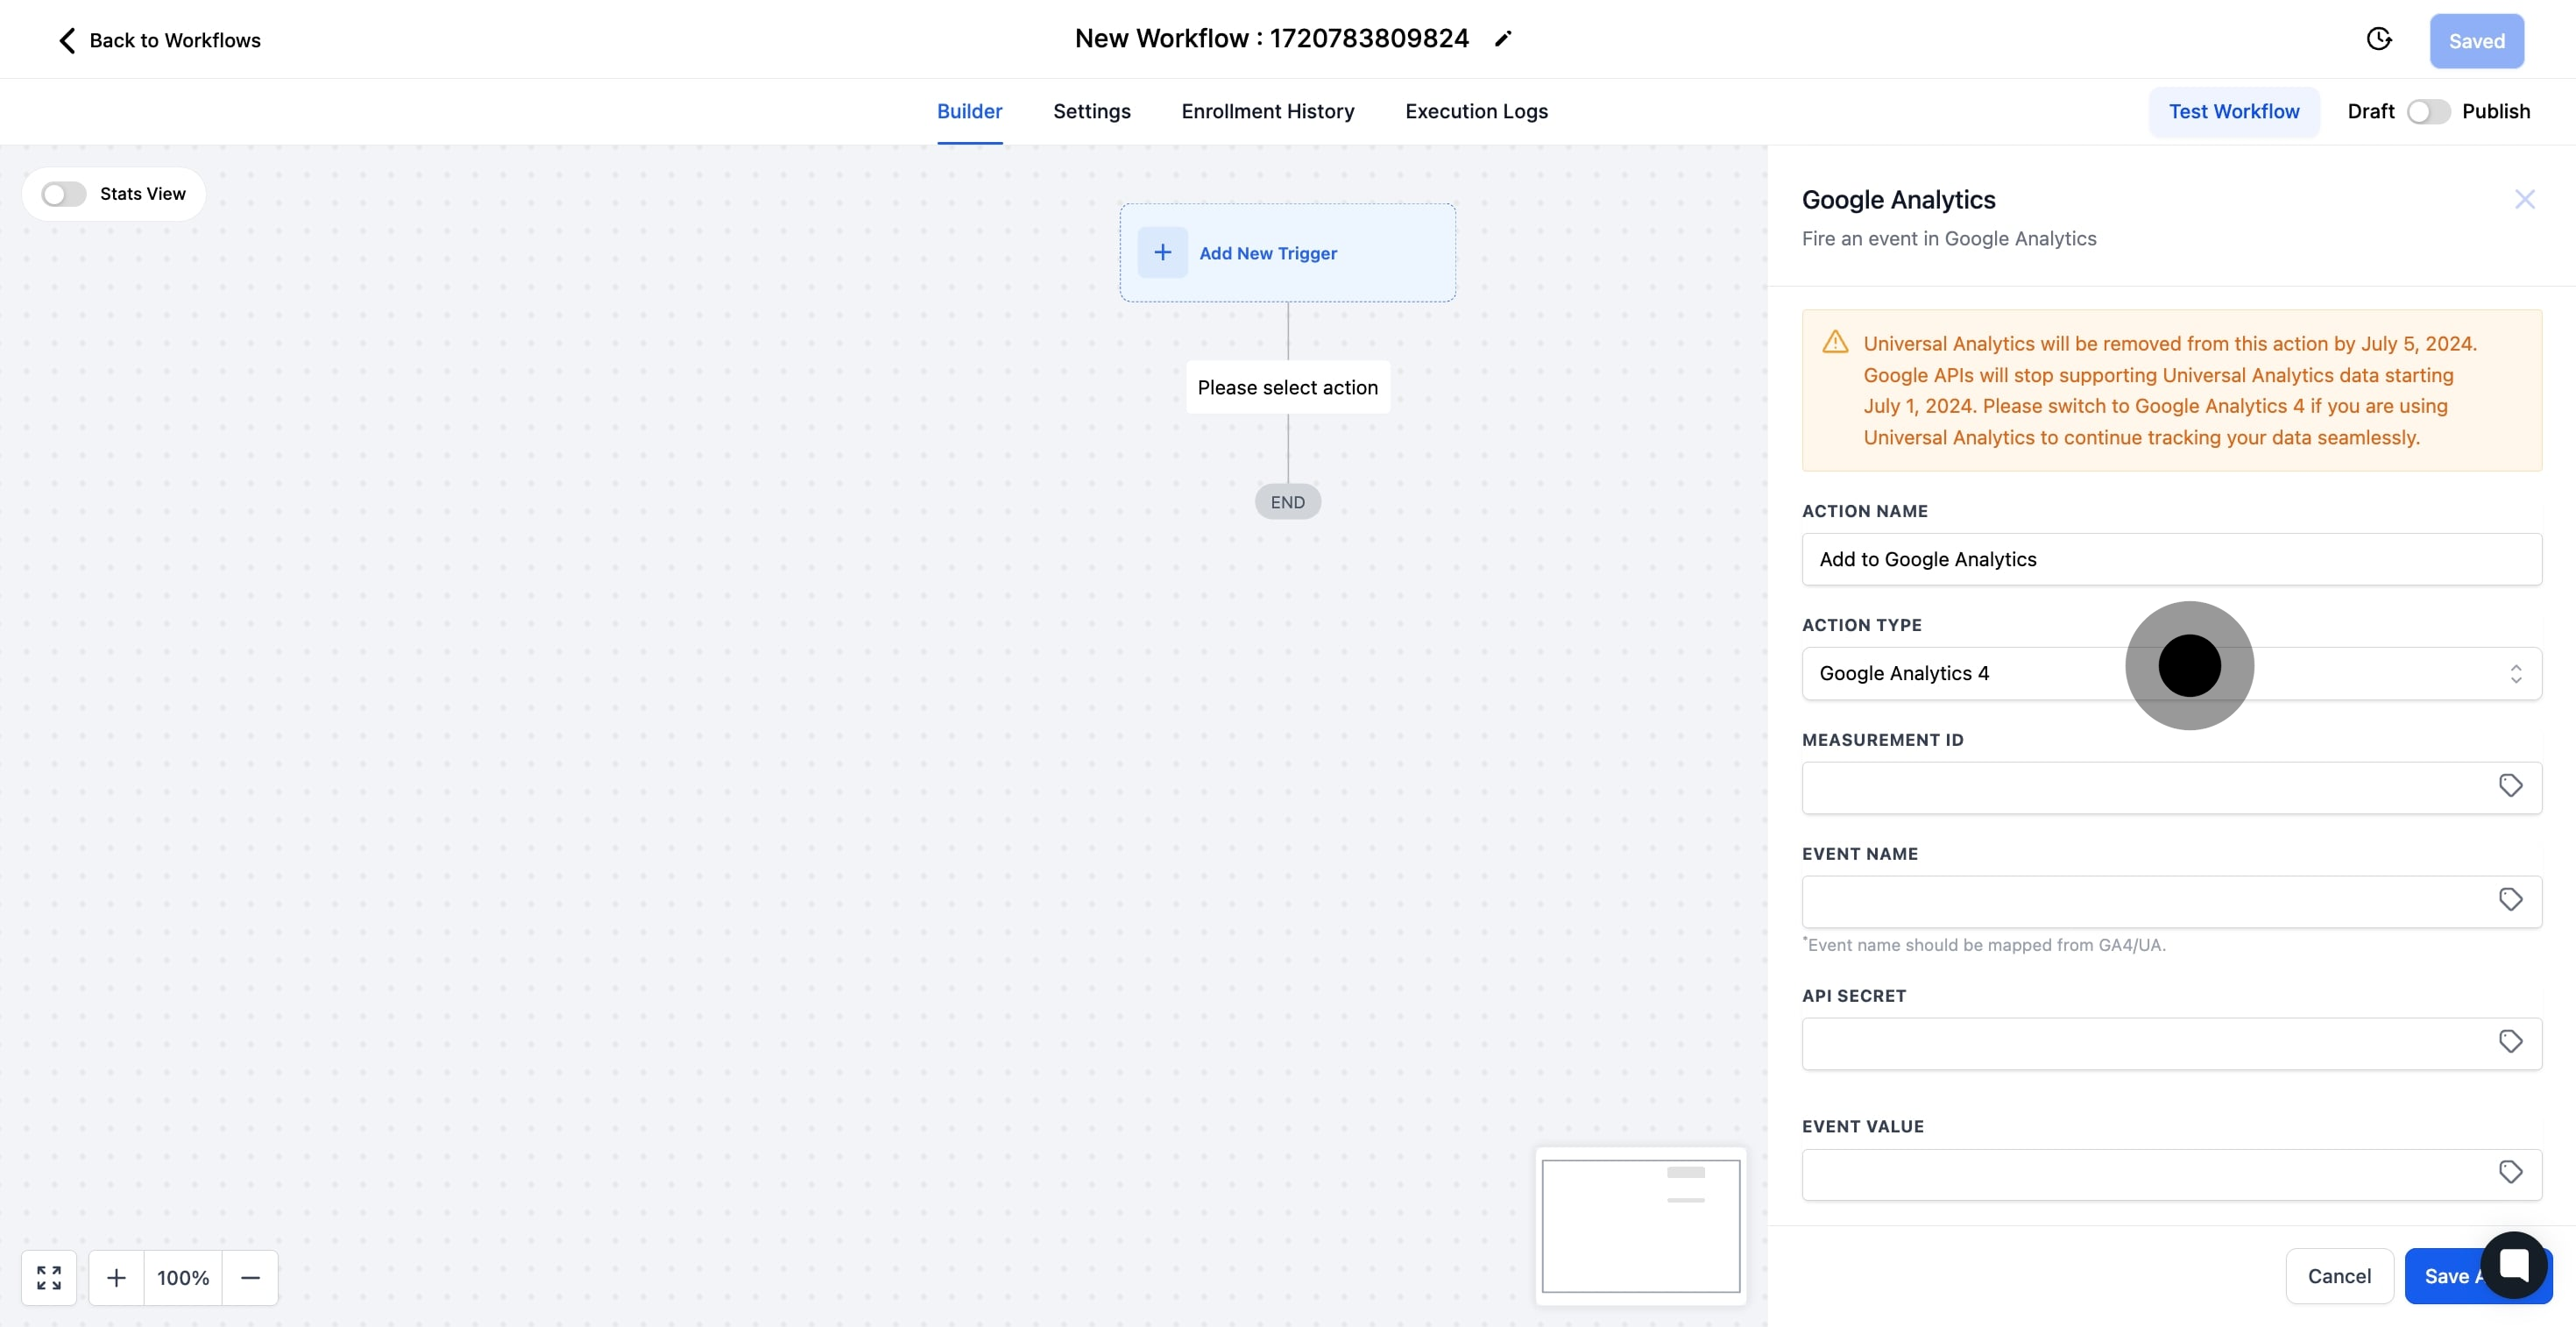Viewport: 2576px width, 1327px height.
Task: Open tag picker for API Secret field
Action: (2510, 1041)
